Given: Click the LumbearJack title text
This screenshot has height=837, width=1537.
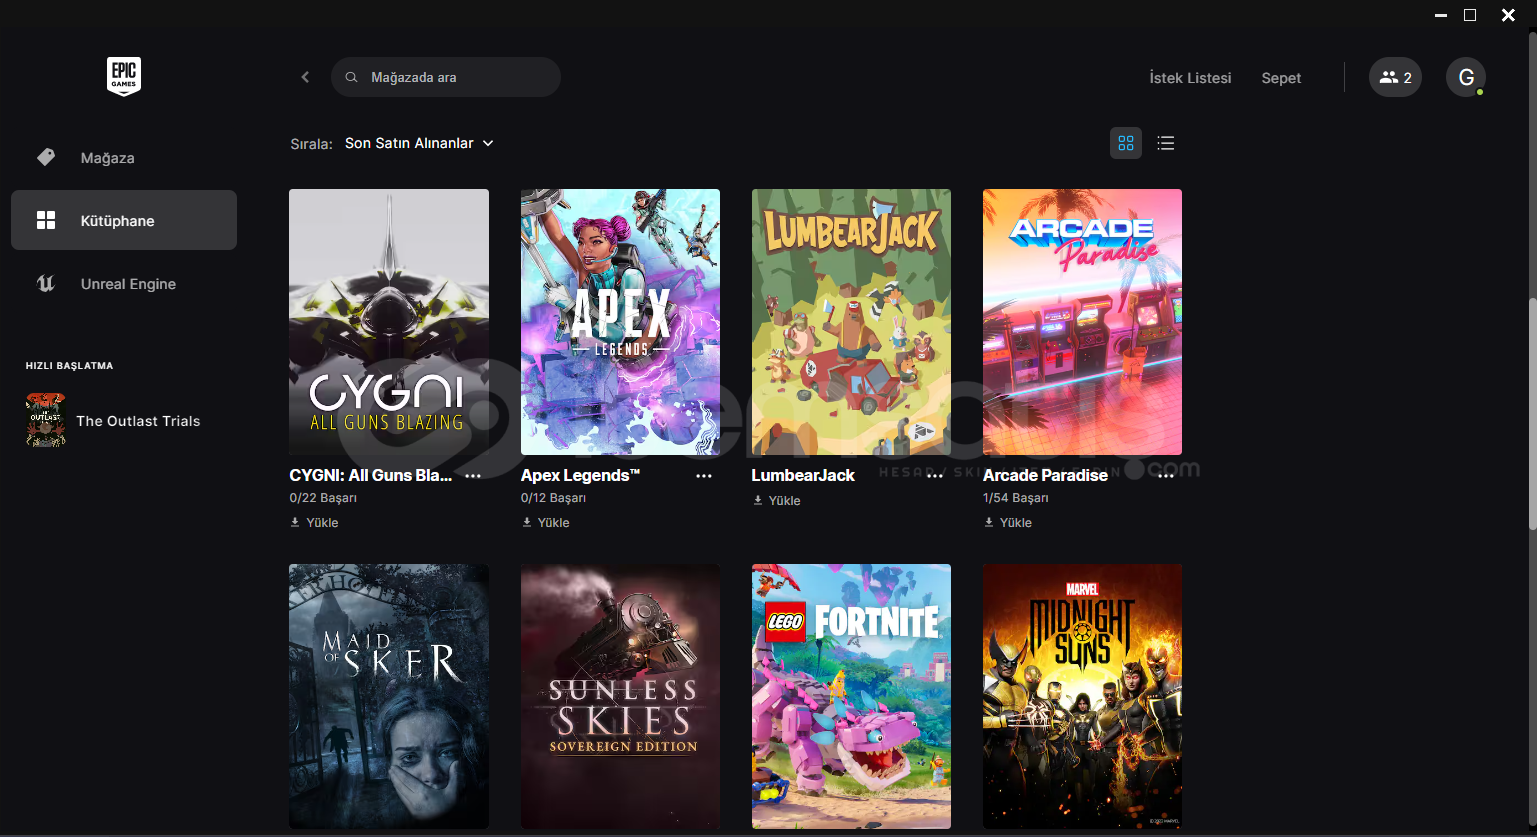Looking at the screenshot, I should [x=803, y=475].
